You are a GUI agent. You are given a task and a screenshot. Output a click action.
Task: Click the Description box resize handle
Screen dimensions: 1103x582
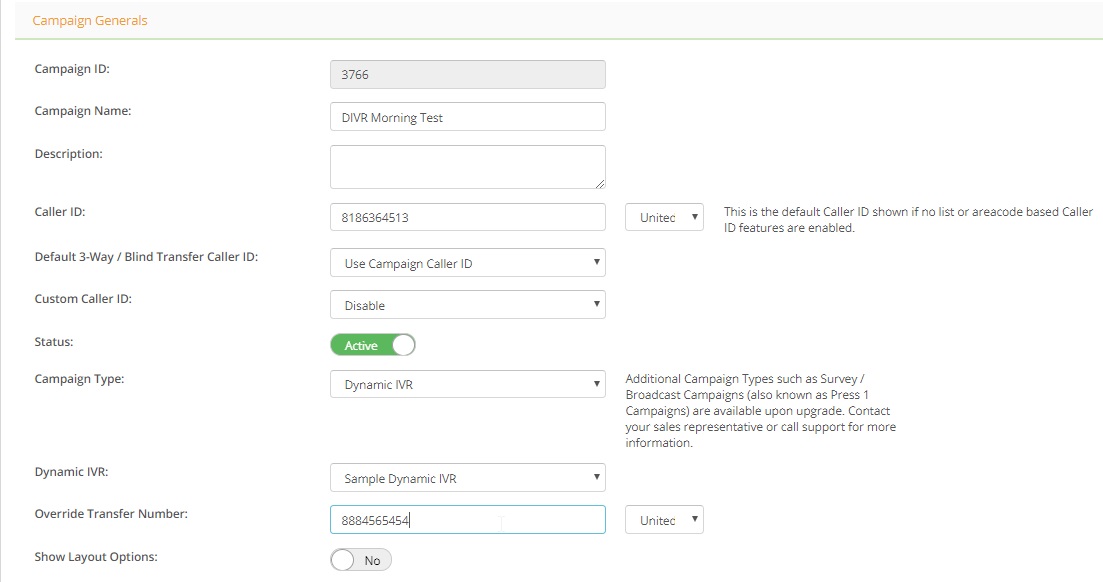pyautogui.click(x=600, y=183)
